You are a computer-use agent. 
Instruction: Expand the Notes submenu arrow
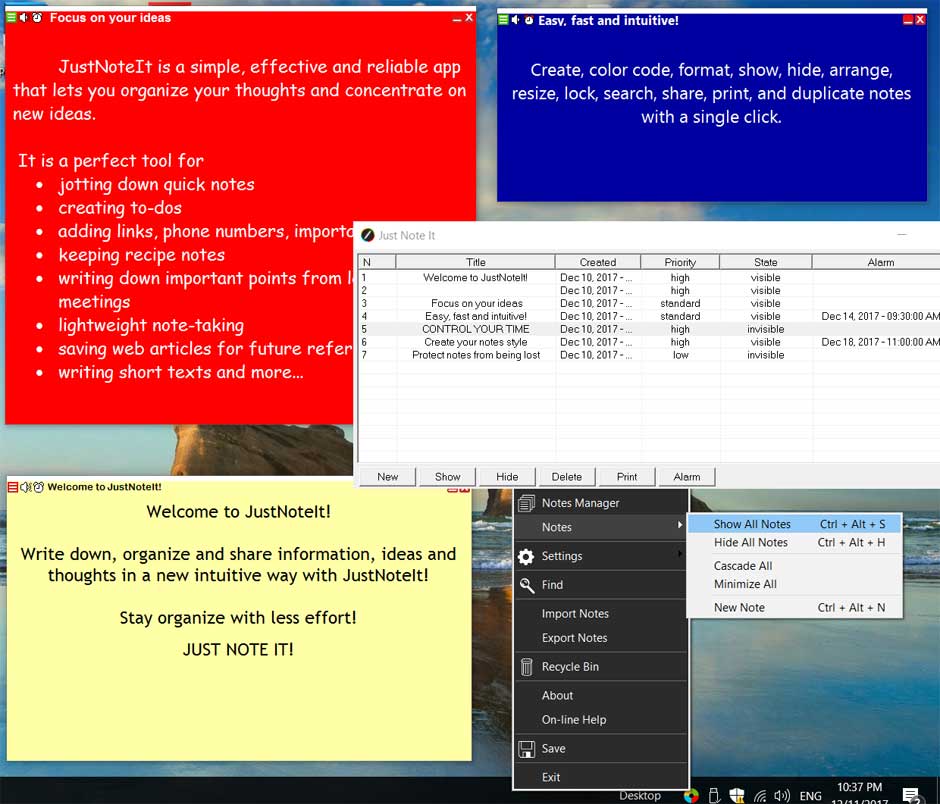[679, 526]
